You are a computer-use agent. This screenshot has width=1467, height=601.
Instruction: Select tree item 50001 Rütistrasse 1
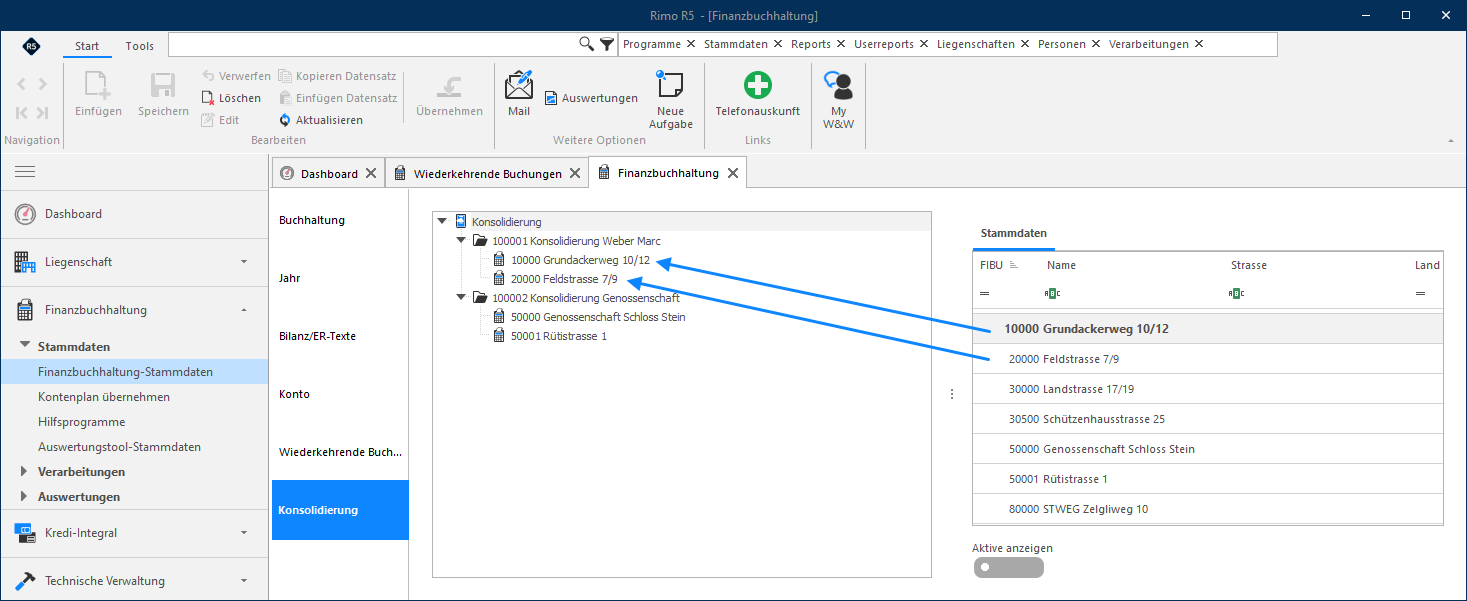tap(558, 336)
